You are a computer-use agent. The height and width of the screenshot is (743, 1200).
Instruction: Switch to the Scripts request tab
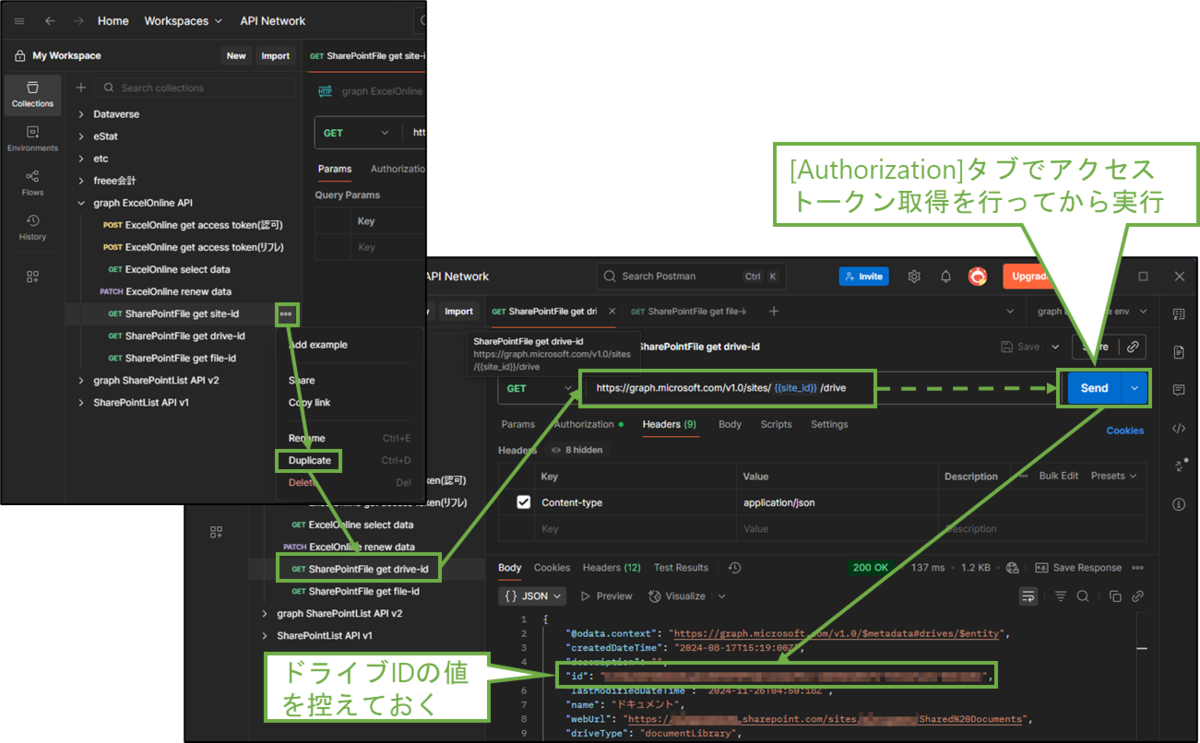tap(776, 424)
